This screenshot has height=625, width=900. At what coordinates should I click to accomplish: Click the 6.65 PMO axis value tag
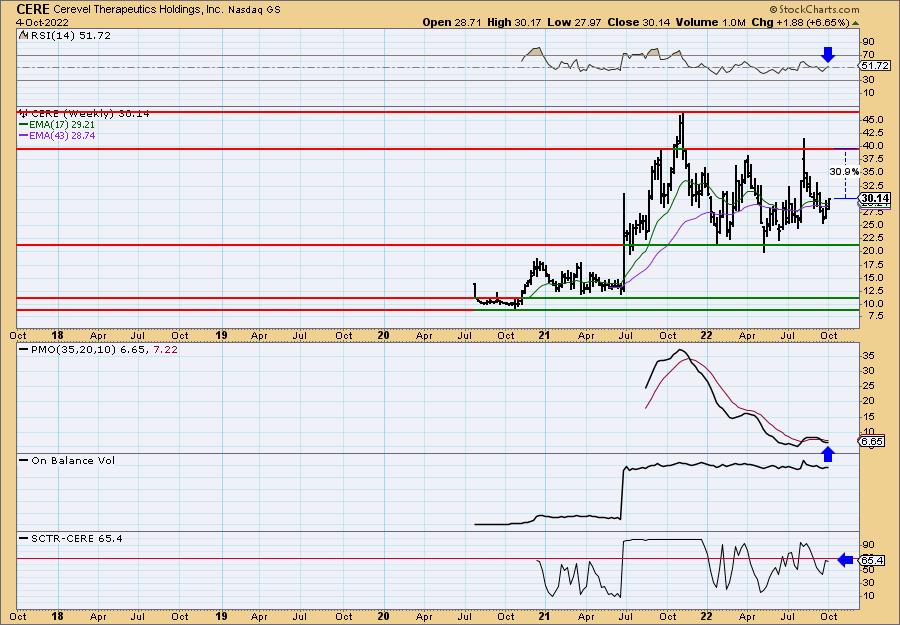pos(871,441)
